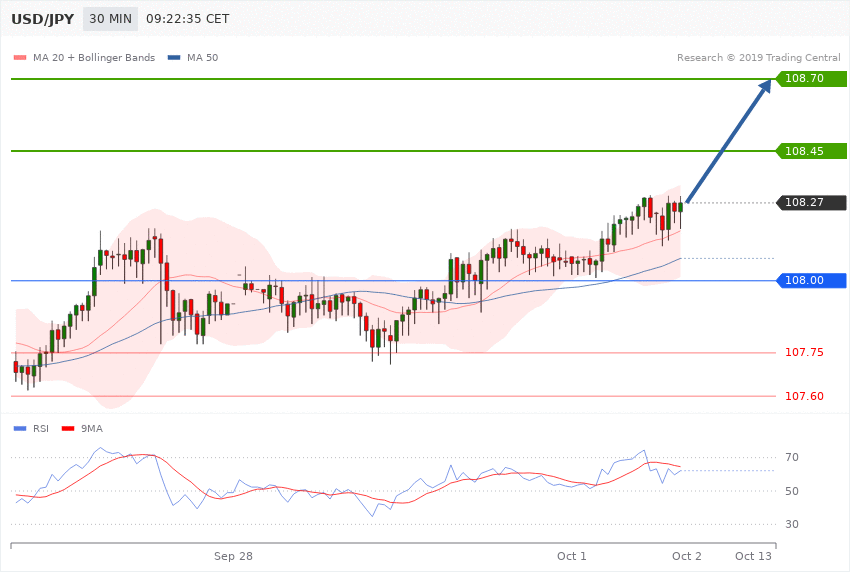Click the 108.70 resistance price tag
Screen dimensions: 850x576
[812, 79]
